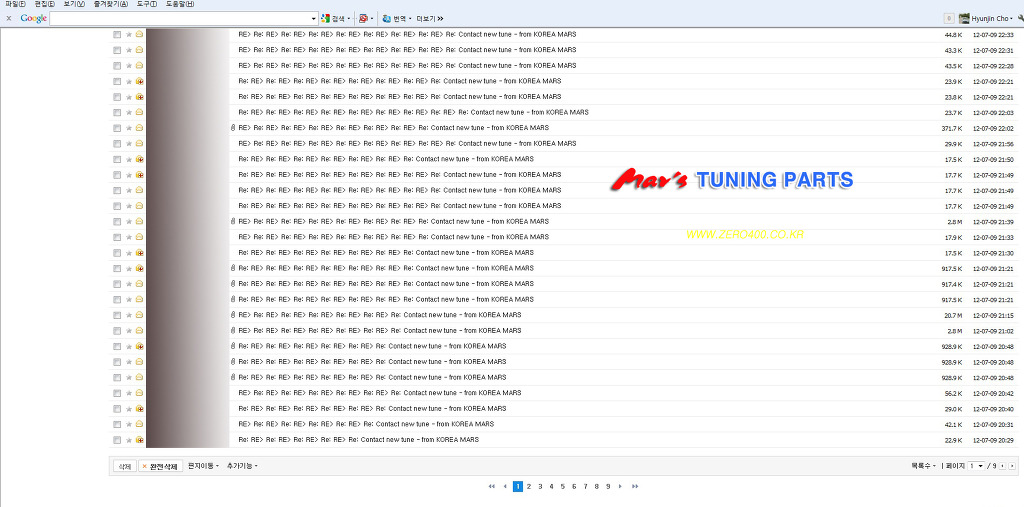Click the 삭제 delete button
Screen dimensions: 1024x507
point(124,466)
